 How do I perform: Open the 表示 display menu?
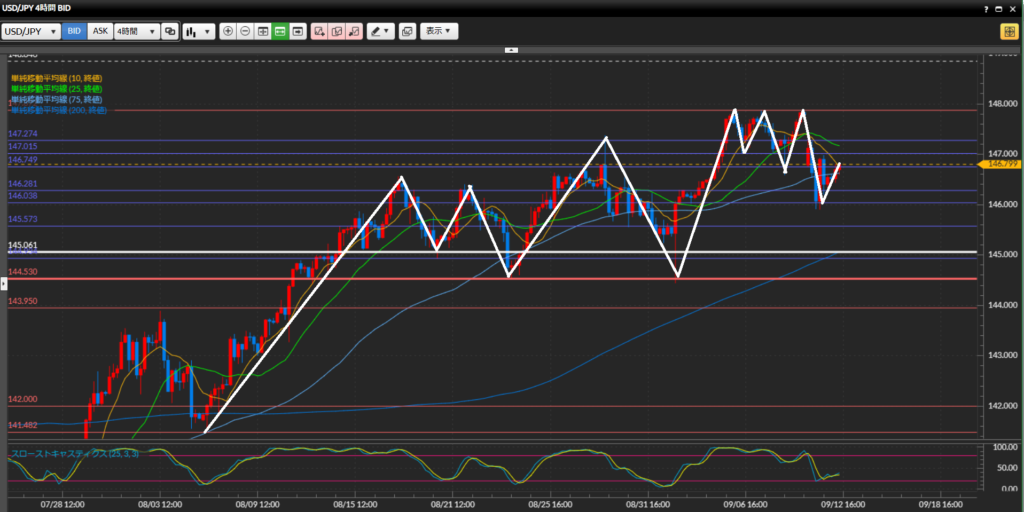(439, 31)
